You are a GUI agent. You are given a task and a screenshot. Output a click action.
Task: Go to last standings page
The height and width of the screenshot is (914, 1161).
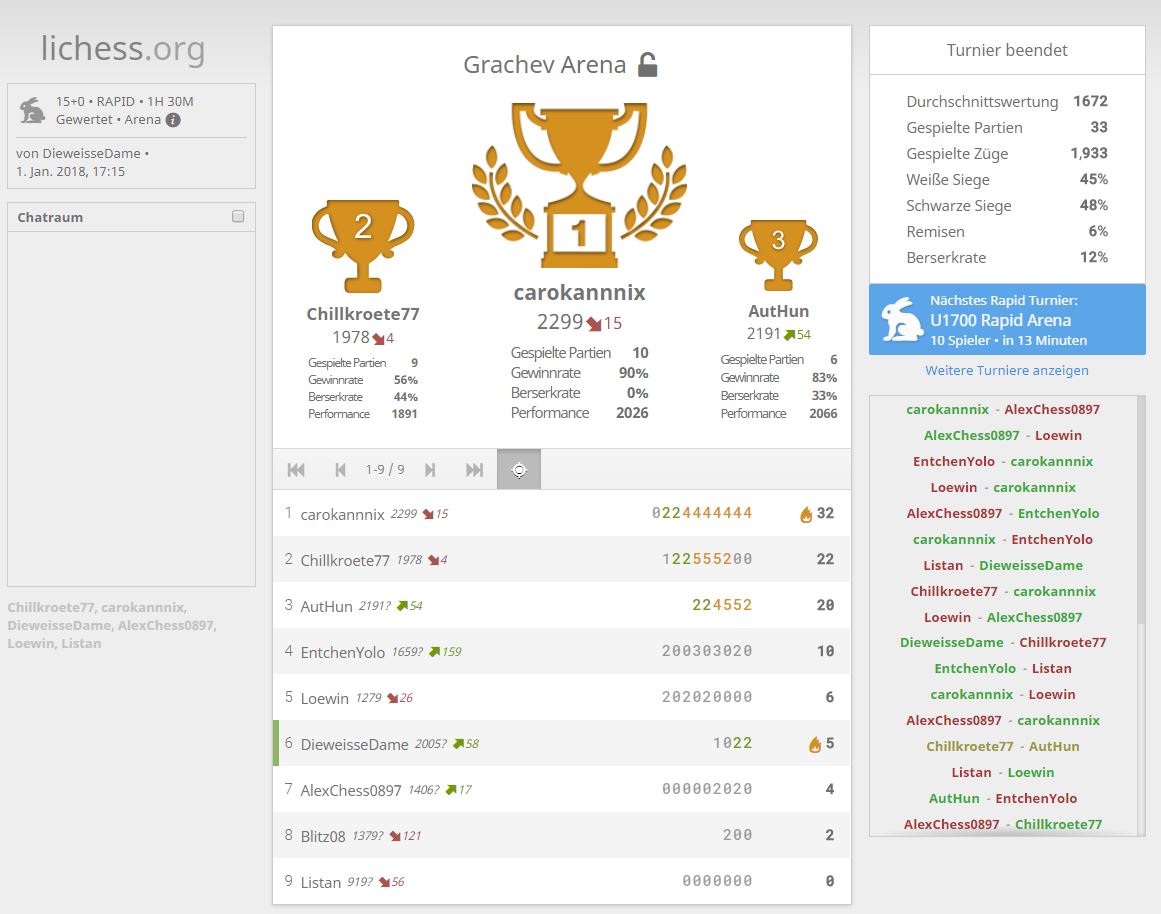(x=475, y=470)
